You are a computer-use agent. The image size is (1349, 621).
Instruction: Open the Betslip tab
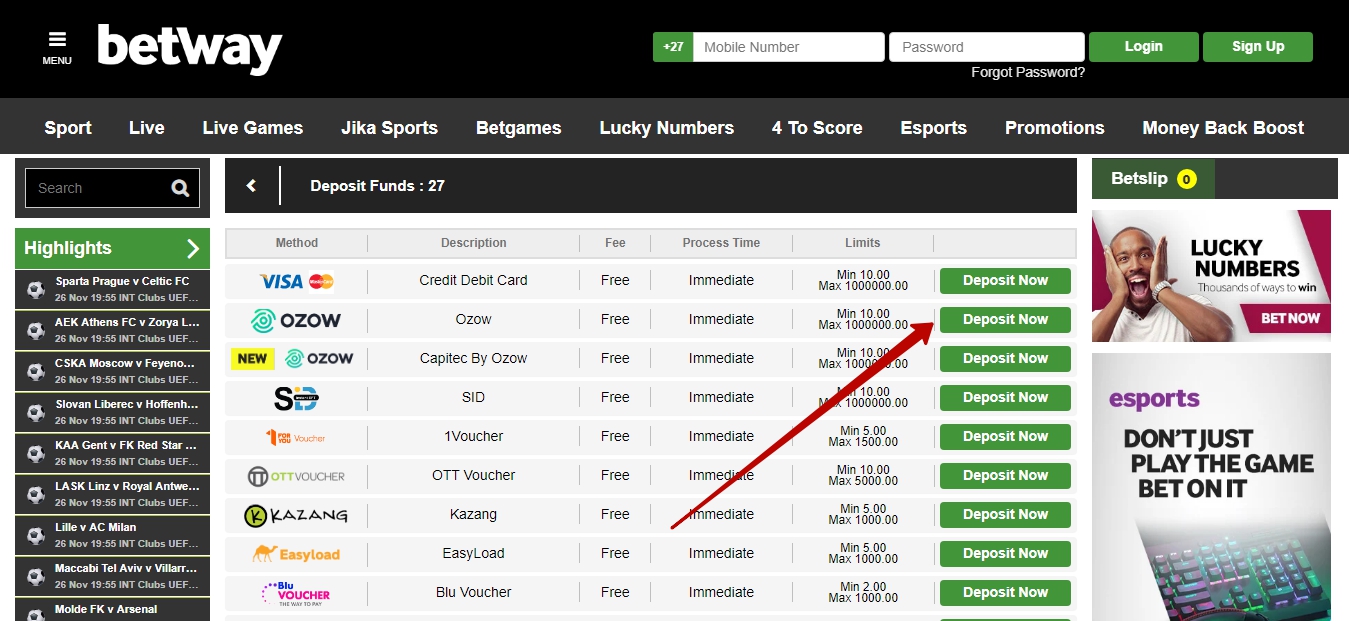[1153, 179]
